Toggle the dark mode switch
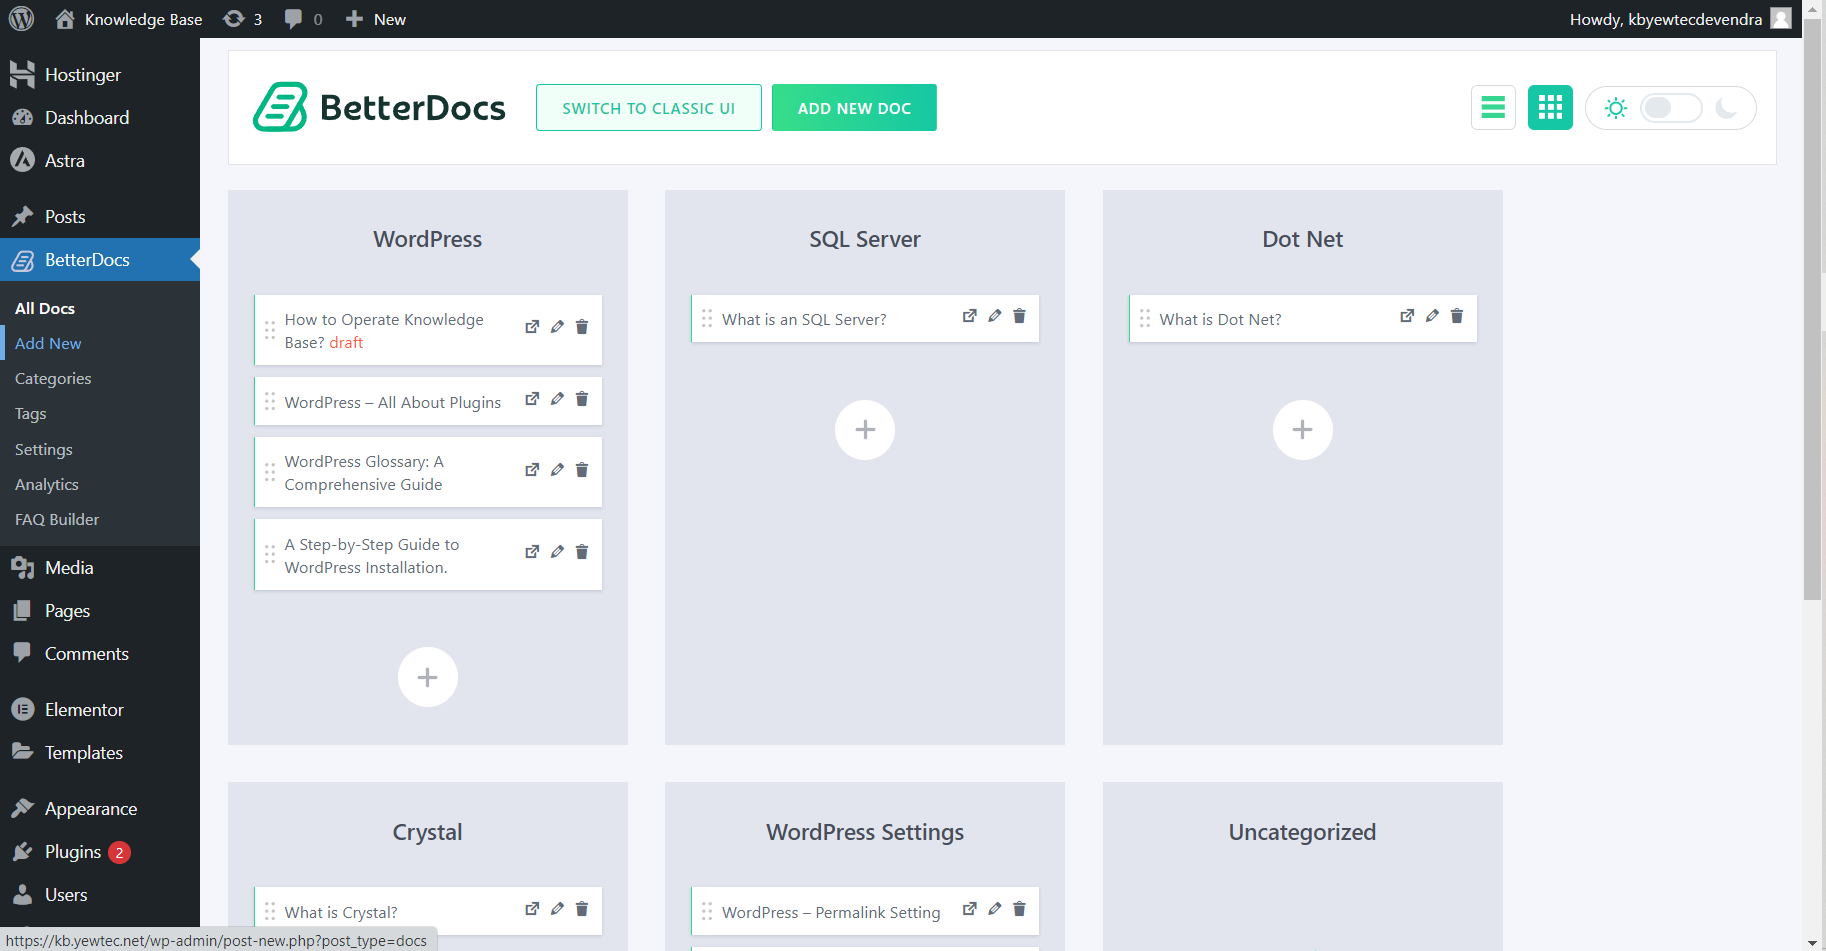 1671,108
